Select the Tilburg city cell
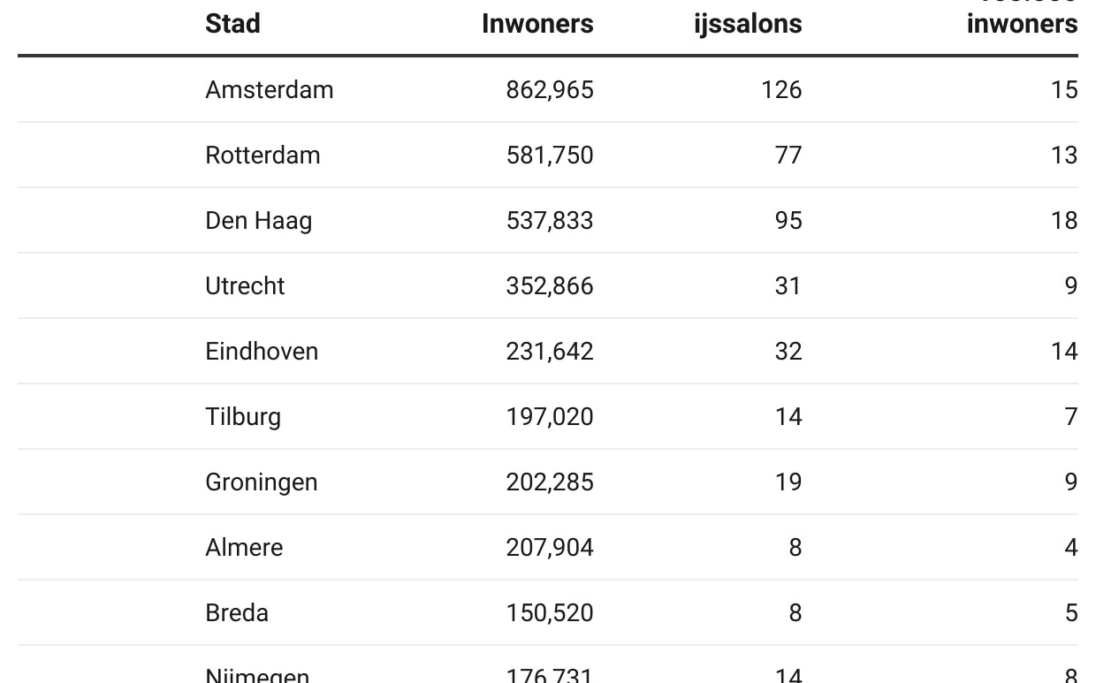 pyautogui.click(x=242, y=416)
